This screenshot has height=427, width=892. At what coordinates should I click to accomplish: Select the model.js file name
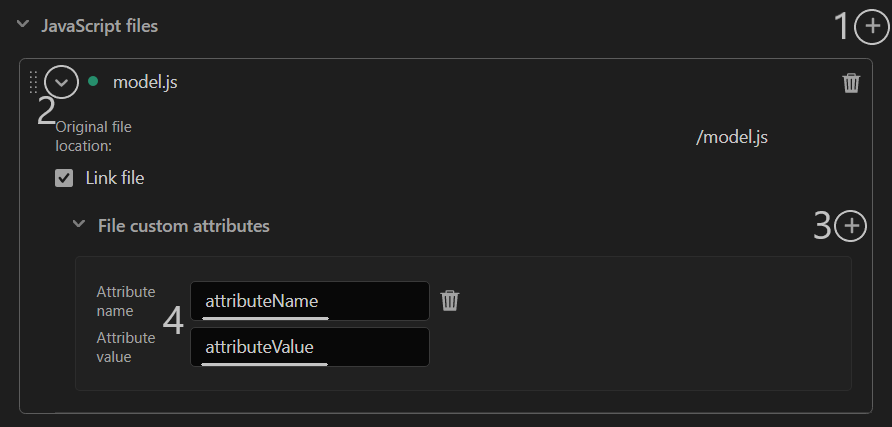coord(145,82)
